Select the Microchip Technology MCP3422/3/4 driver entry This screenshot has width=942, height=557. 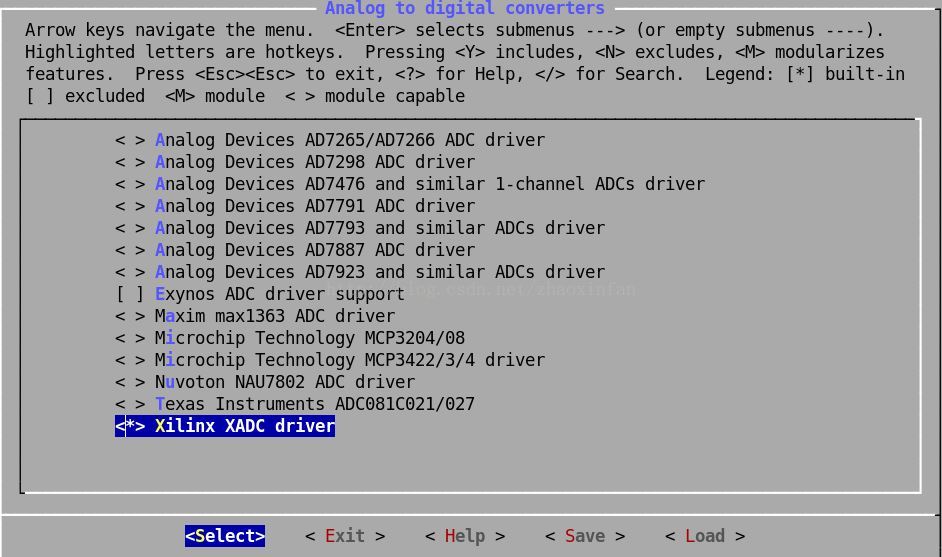click(x=350, y=360)
